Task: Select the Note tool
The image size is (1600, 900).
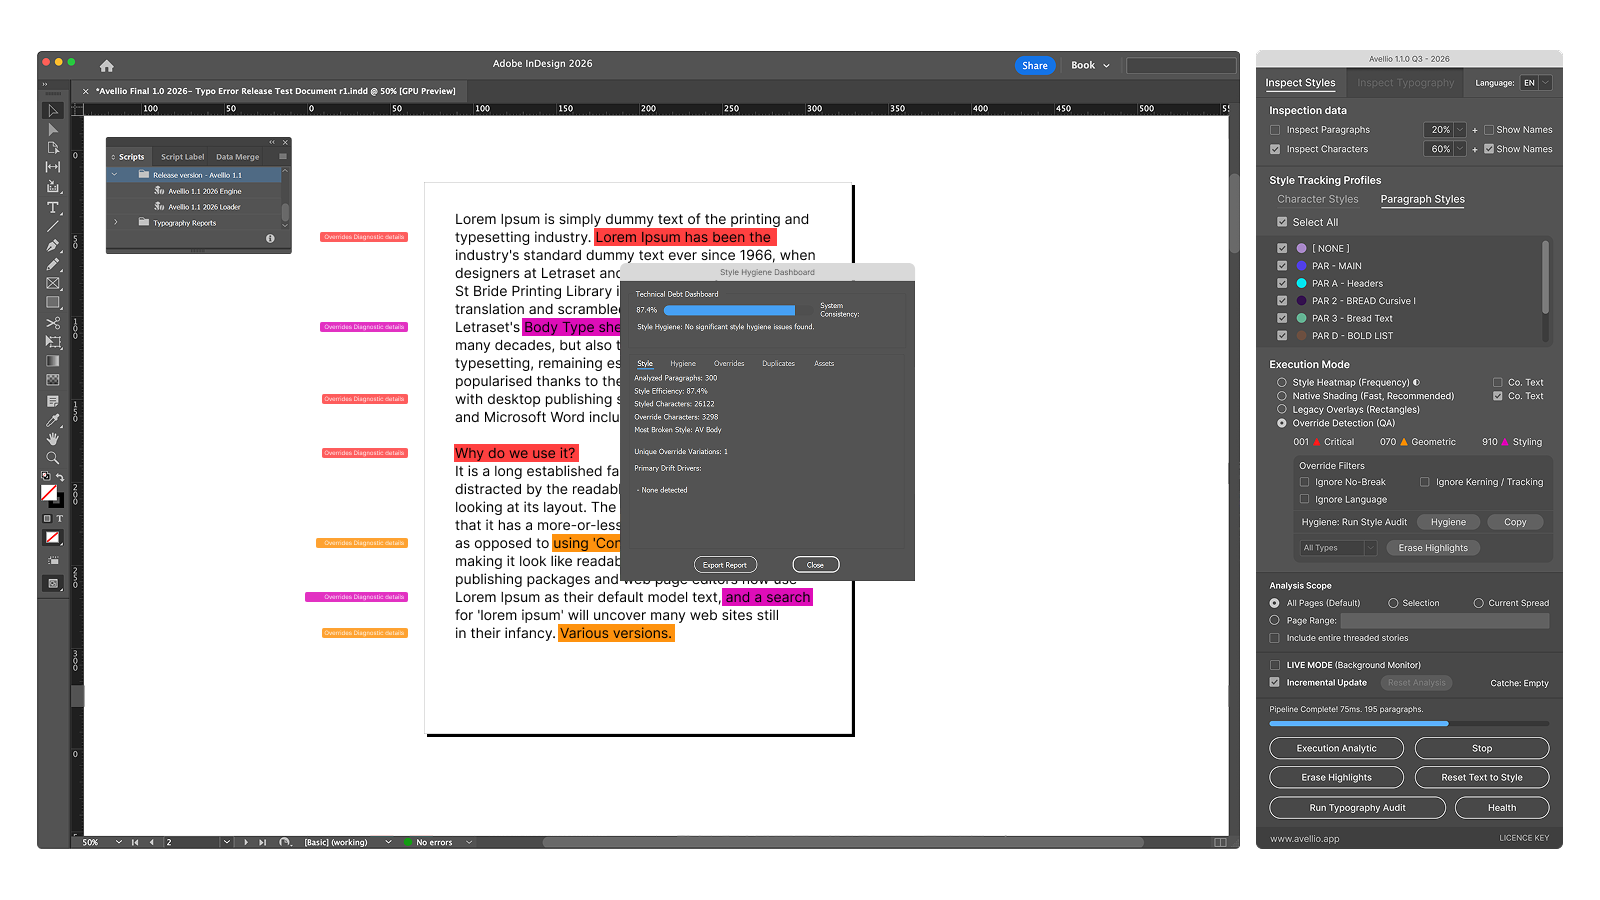Action: click(53, 401)
